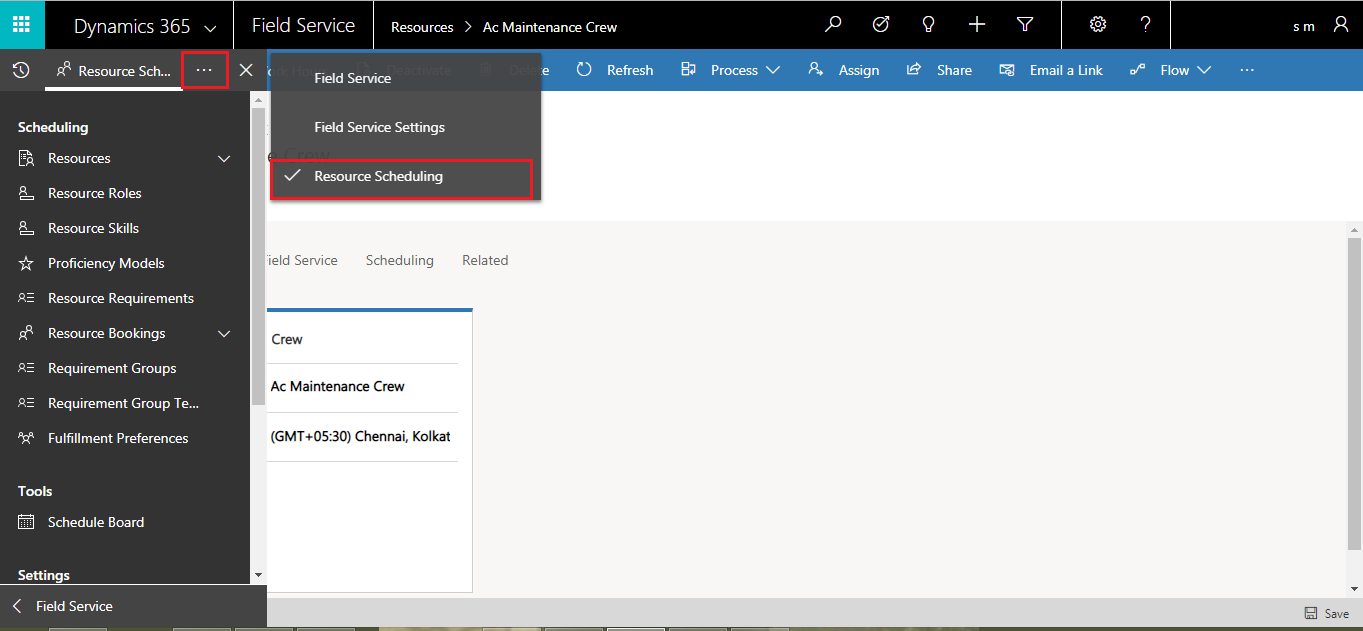Switch to the Field Service form tab
Screen dimensions: 1363x631
tap(303, 260)
